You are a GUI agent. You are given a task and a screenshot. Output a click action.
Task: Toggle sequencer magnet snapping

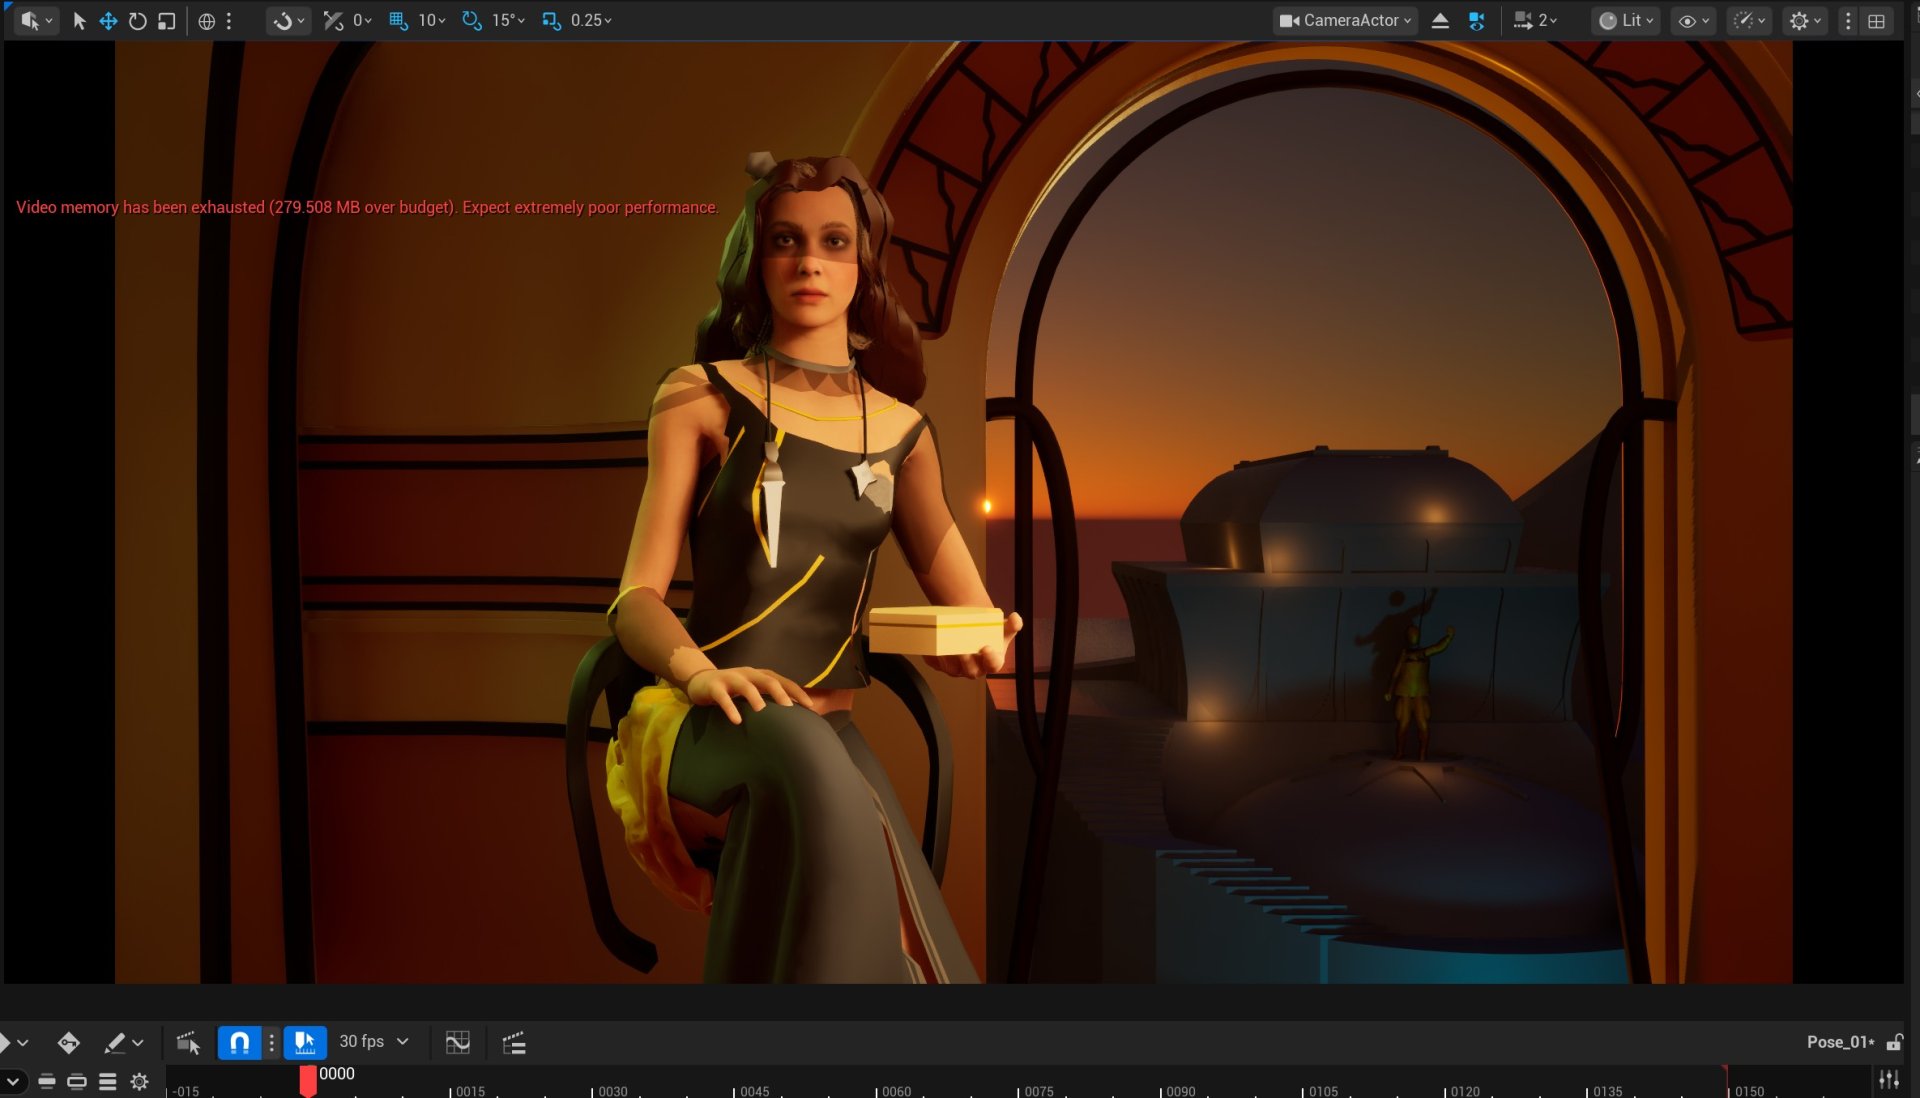(x=239, y=1043)
